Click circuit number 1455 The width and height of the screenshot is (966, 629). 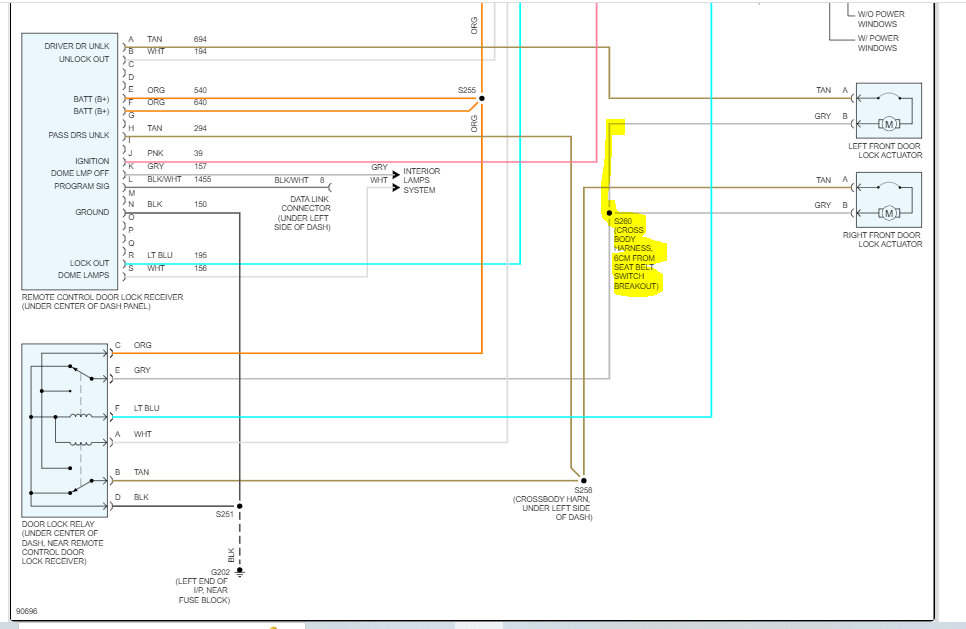[203, 179]
